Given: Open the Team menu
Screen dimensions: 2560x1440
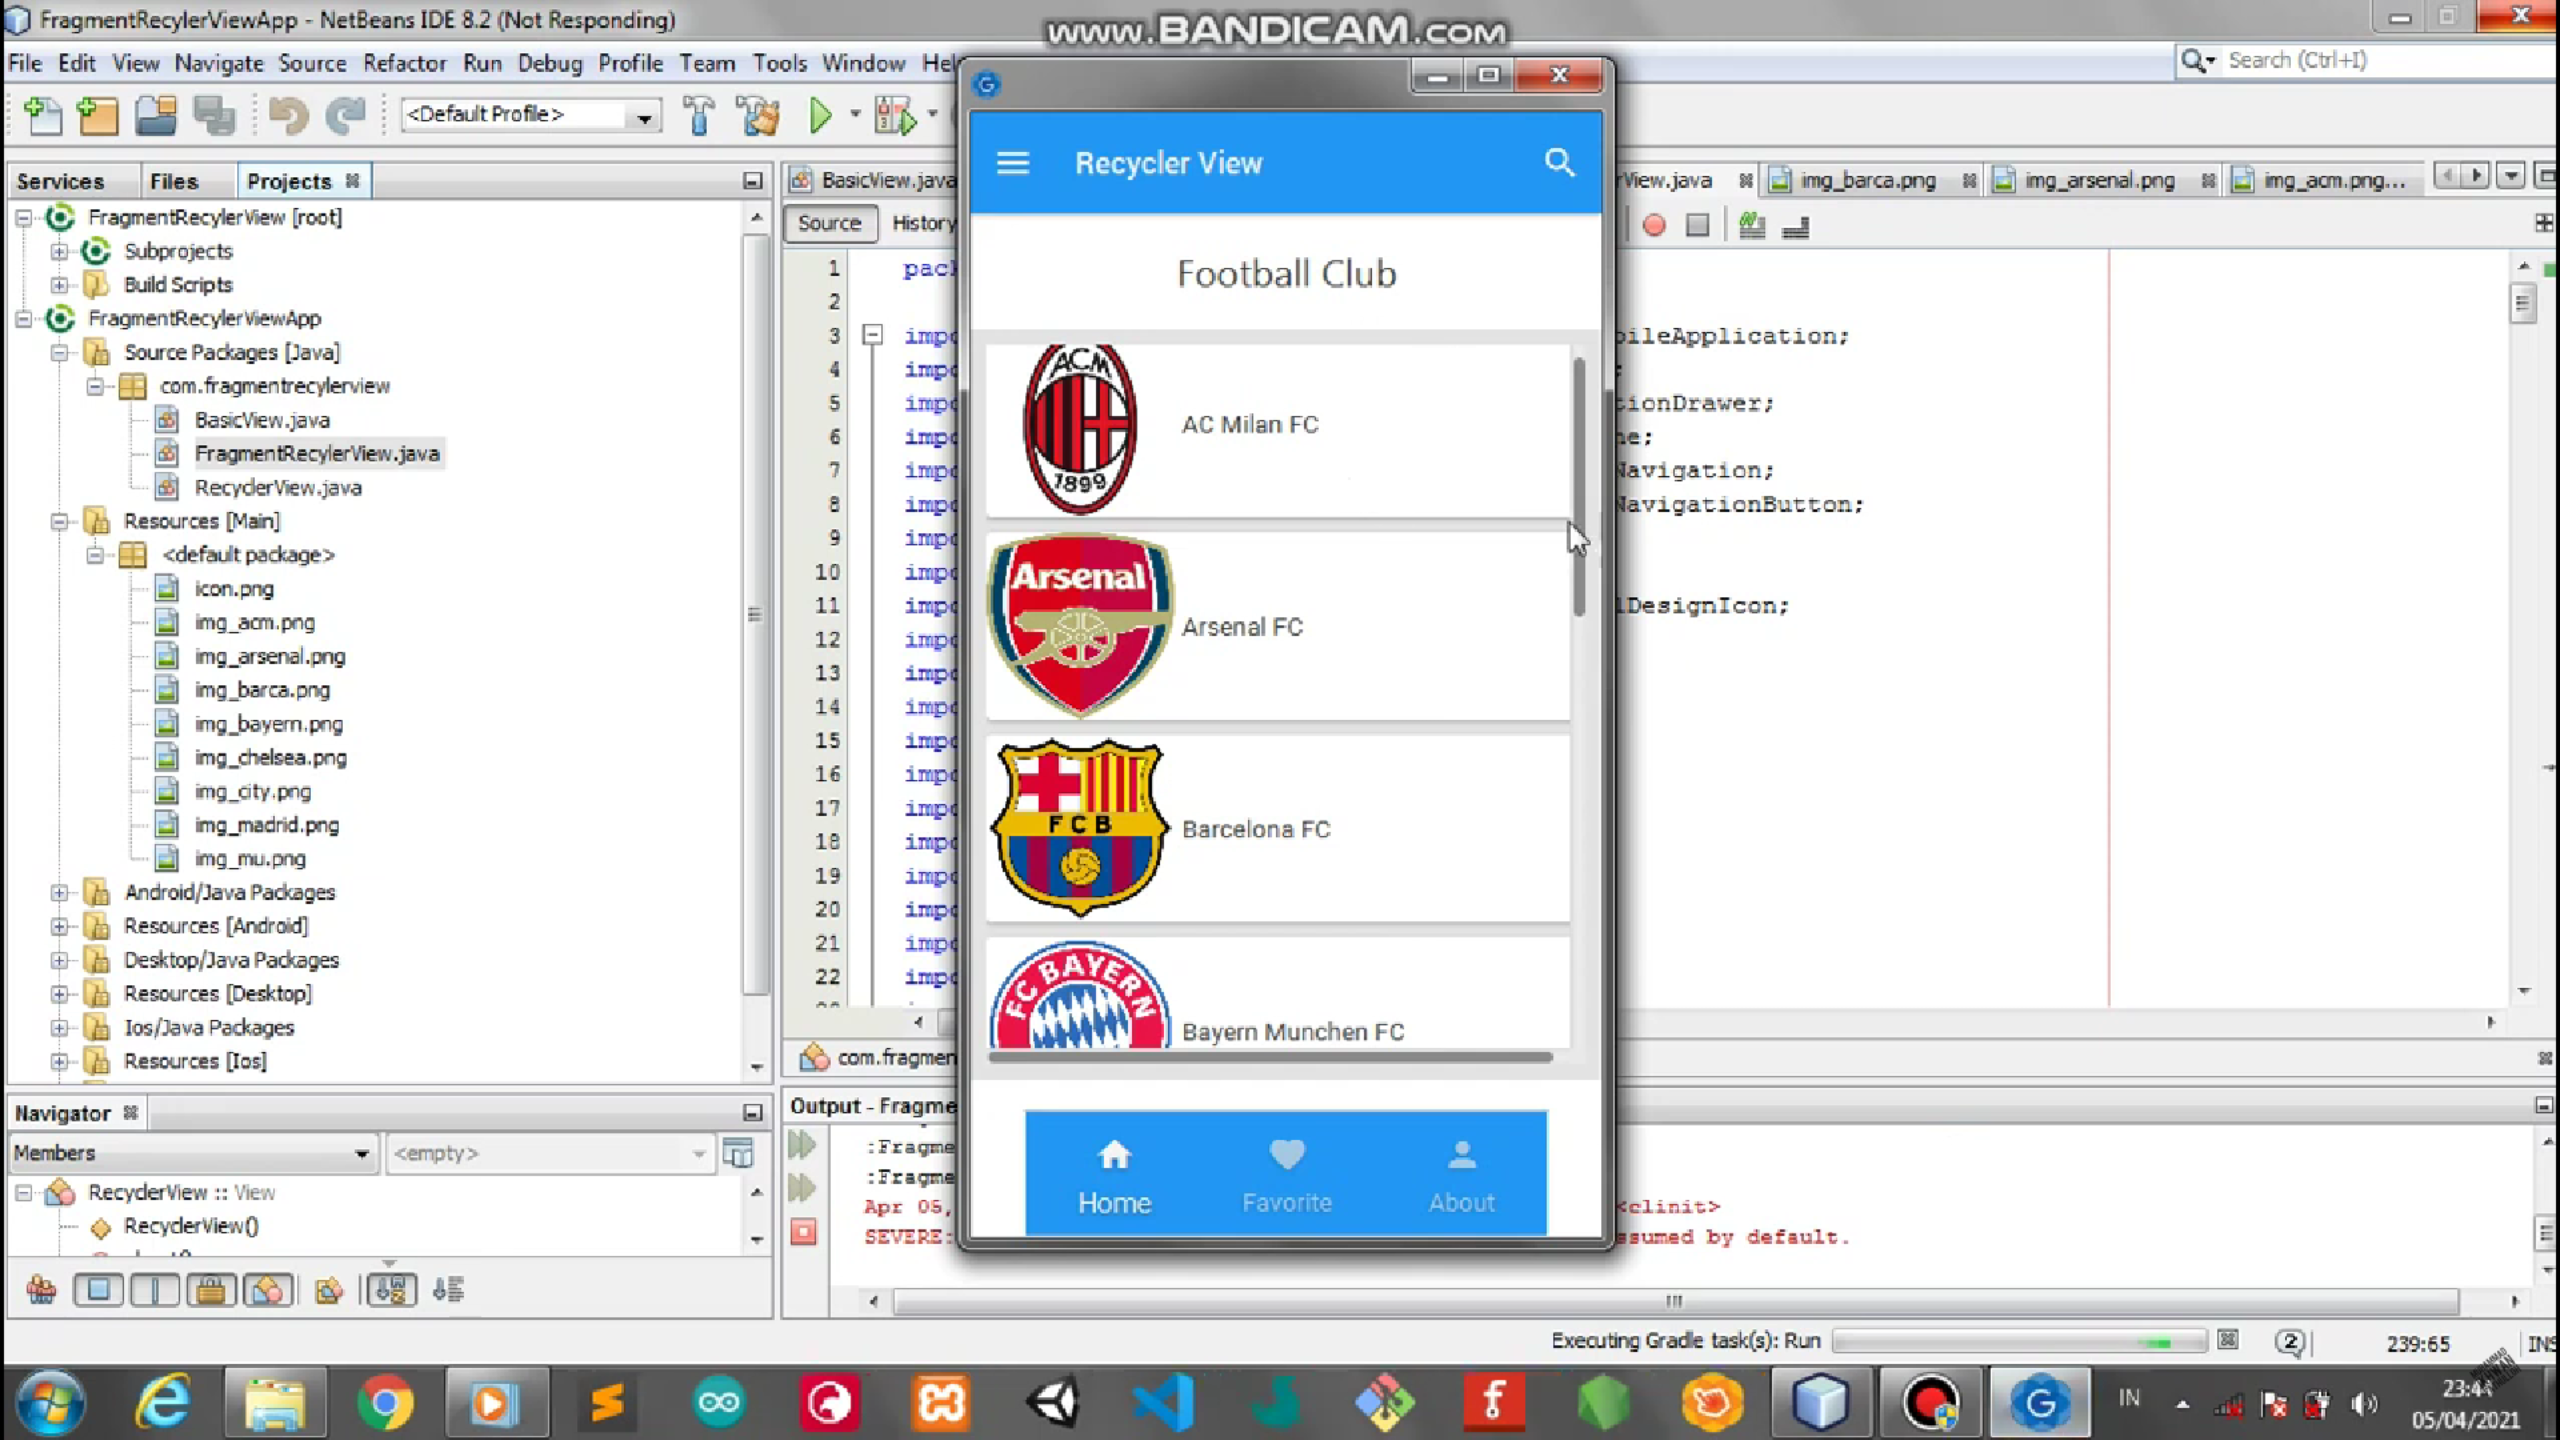Looking at the screenshot, I should 707,63.
